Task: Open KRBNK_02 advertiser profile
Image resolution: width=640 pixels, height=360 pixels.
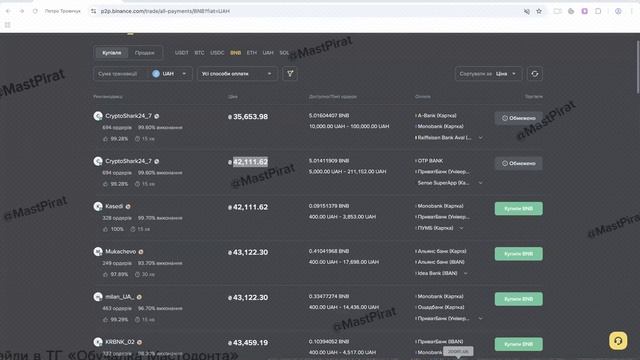Action: tap(120, 342)
